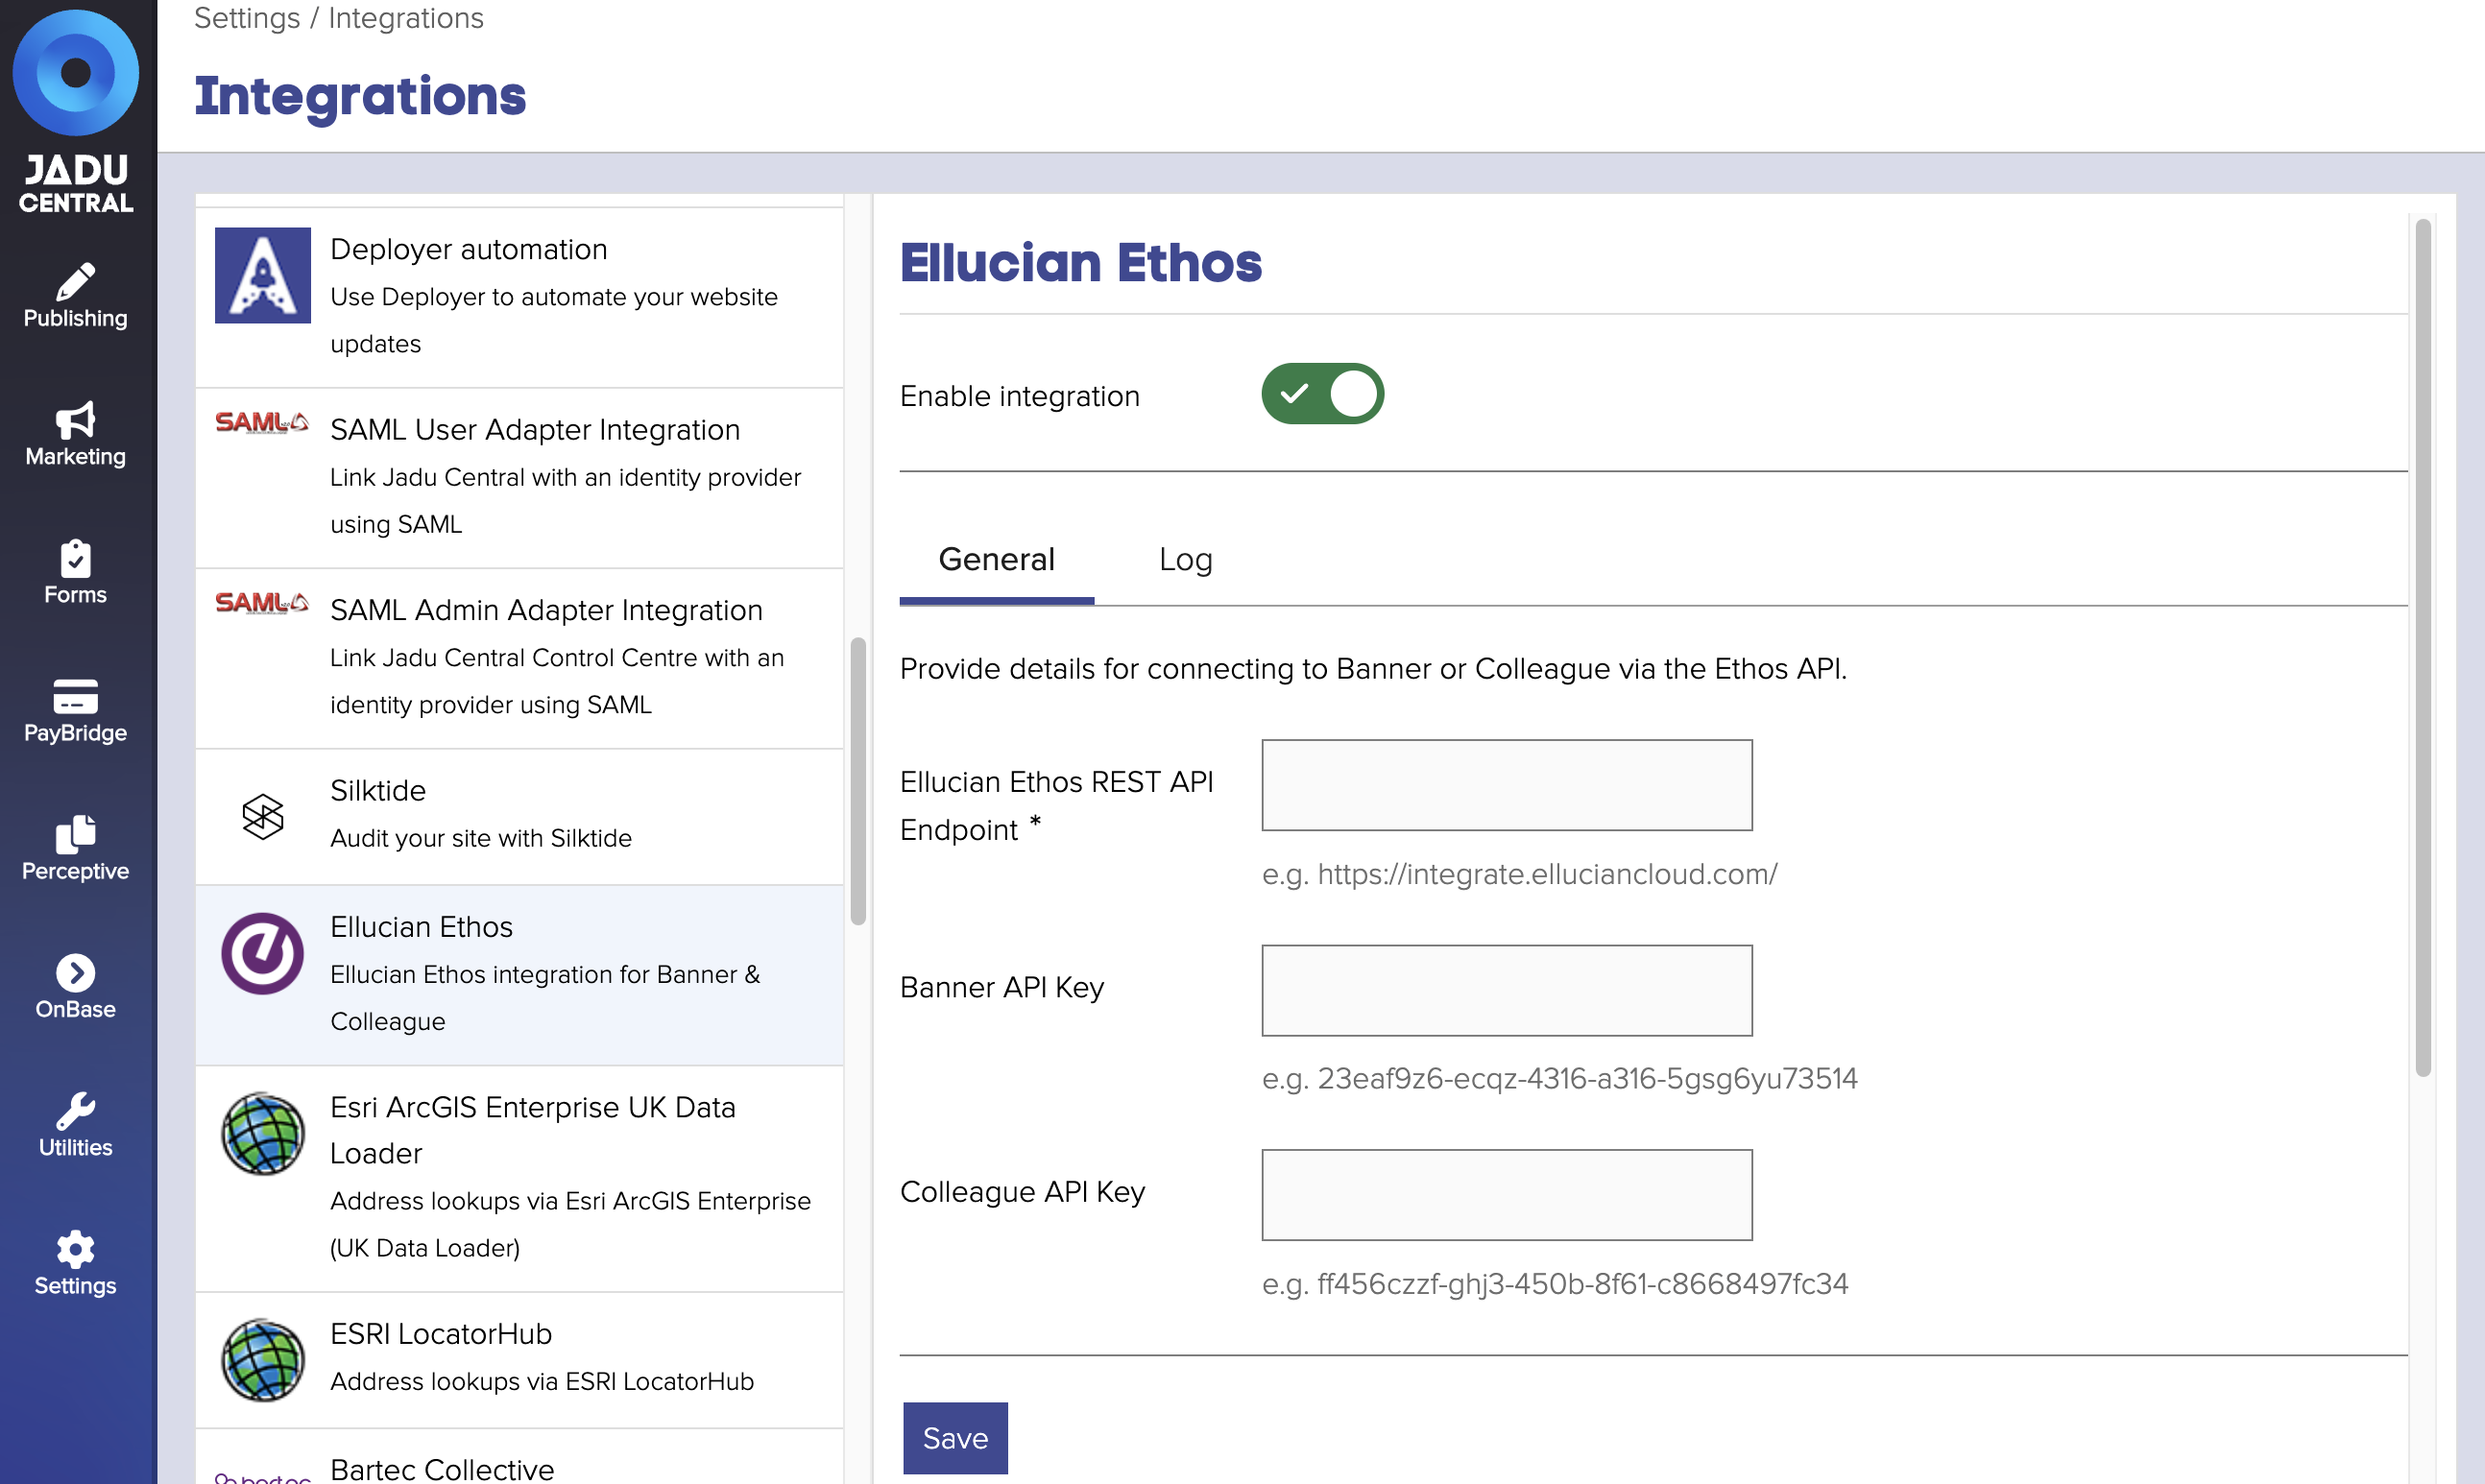This screenshot has width=2485, height=1484.
Task: Click the integrations list scrollbar
Action: 858,781
